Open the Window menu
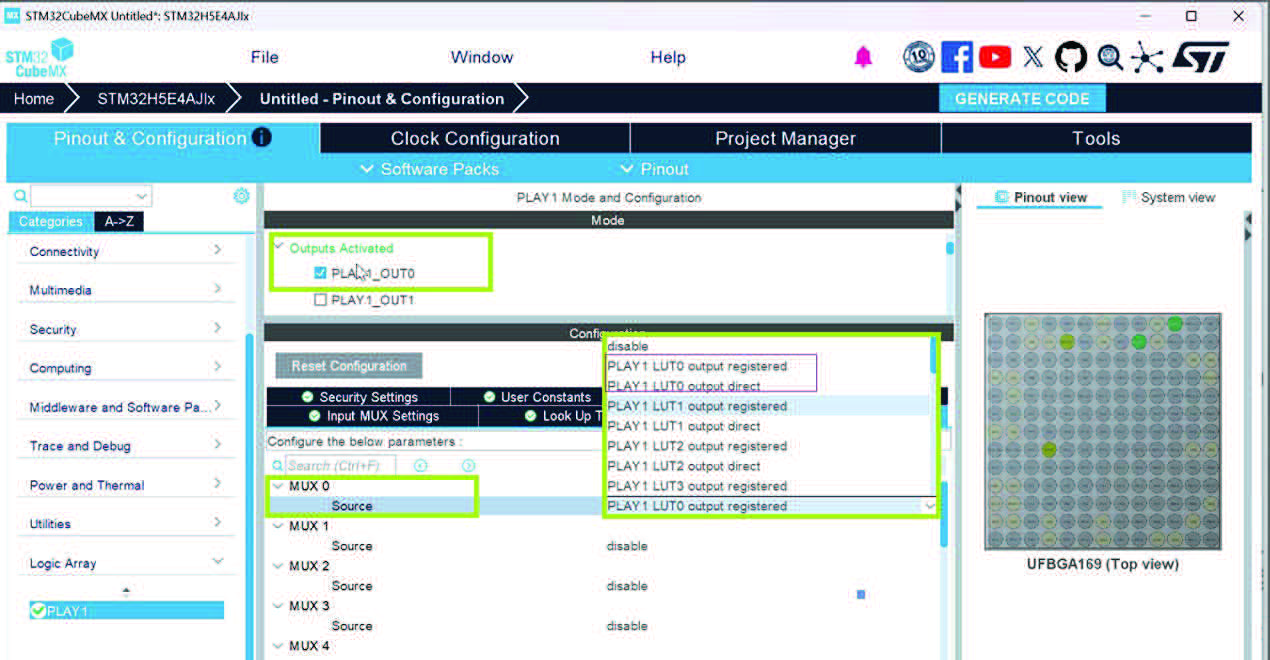This screenshot has width=1270, height=660. click(481, 57)
